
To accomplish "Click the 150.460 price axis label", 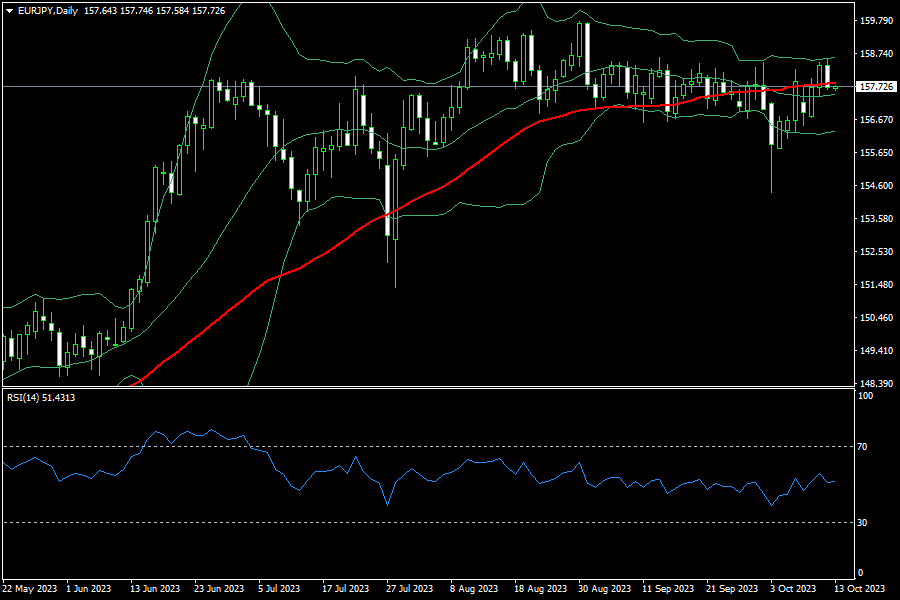I will click(x=876, y=318).
